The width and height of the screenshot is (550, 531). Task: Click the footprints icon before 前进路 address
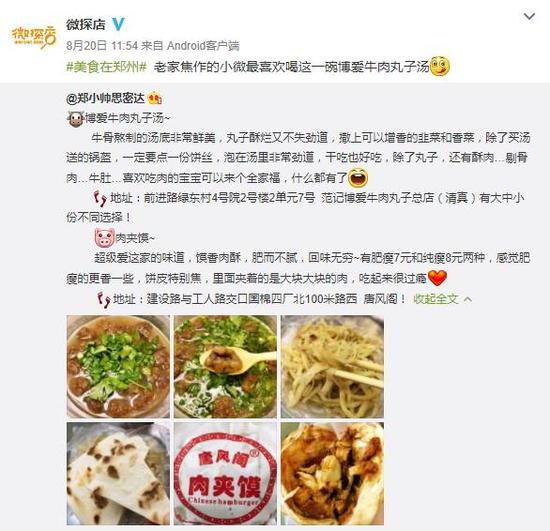[100, 199]
